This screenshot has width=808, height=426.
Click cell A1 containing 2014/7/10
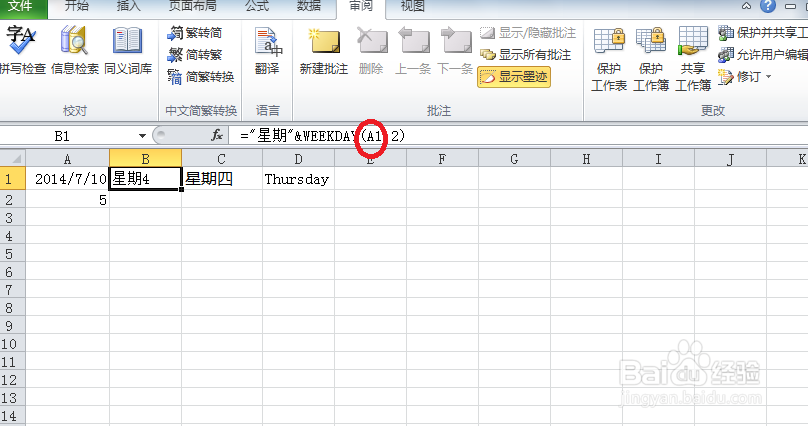pyautogui.click(x=68, y=179)
